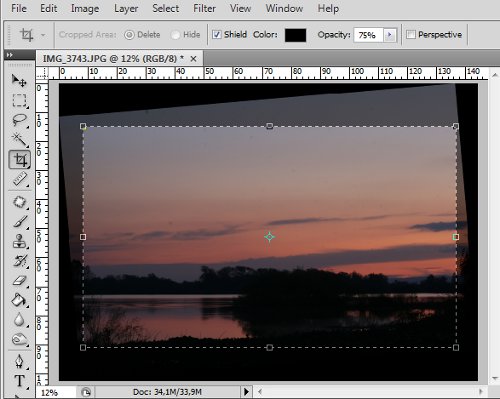500x399 pixels.
Task: Click the Opacity 75% input field
Action: coord(368,35)
